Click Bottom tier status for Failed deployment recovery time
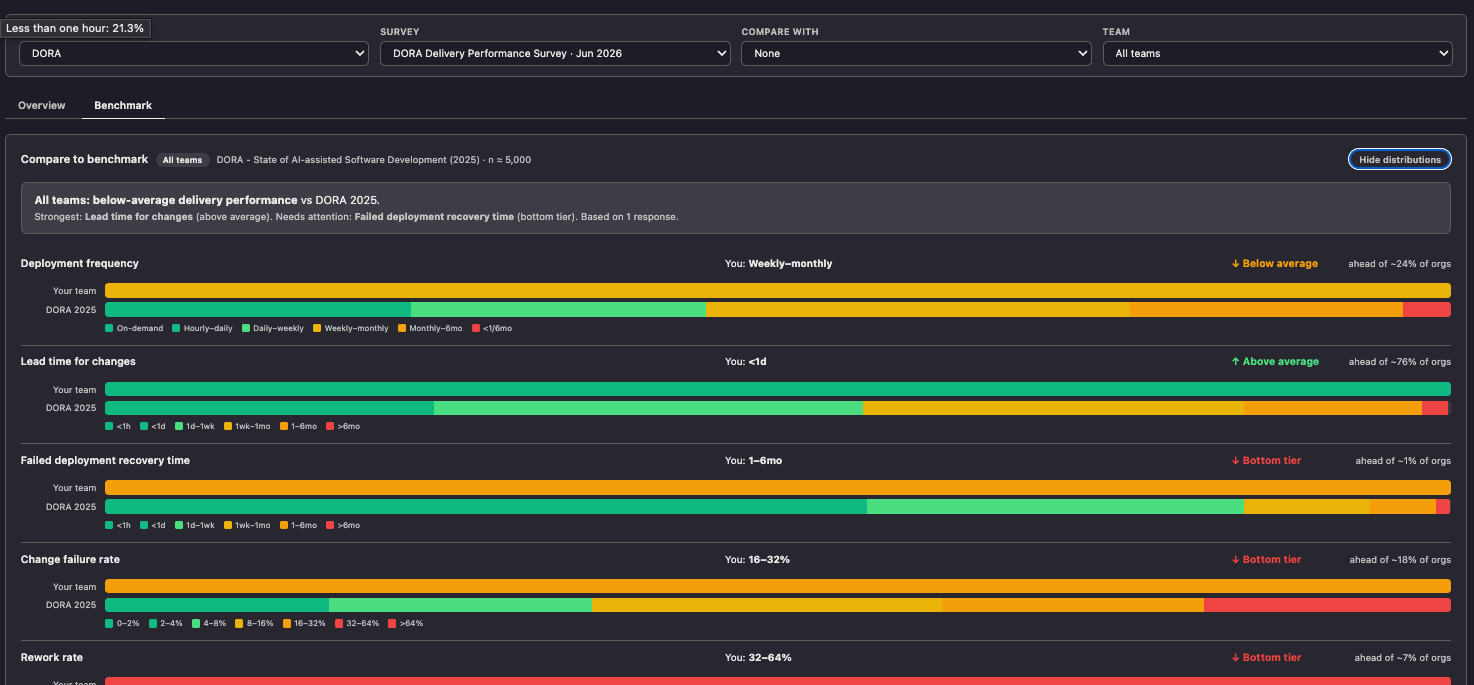Screen dimensions: 1474x685 (1266, 460)
